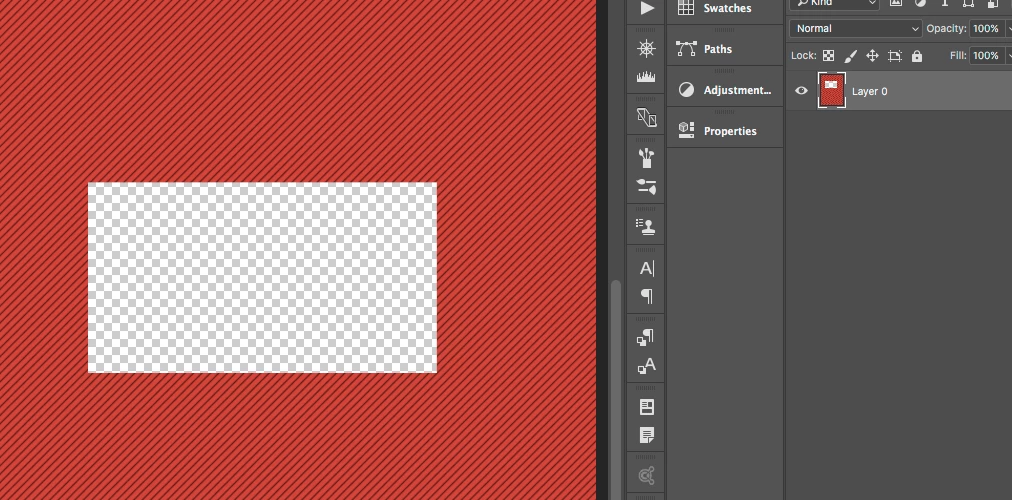Screen dimensions: 1012x500
Task: Click the greyed circular node icon at strip bottom
Action: (646, 476)
